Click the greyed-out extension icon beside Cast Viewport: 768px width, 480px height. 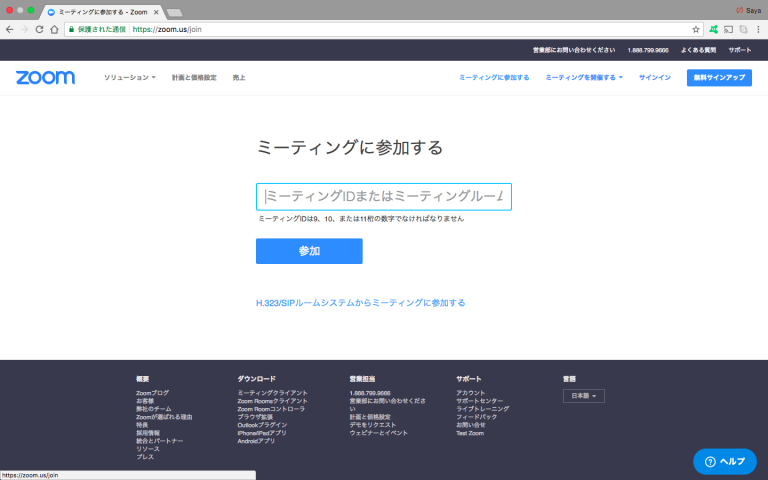(744, 29)
